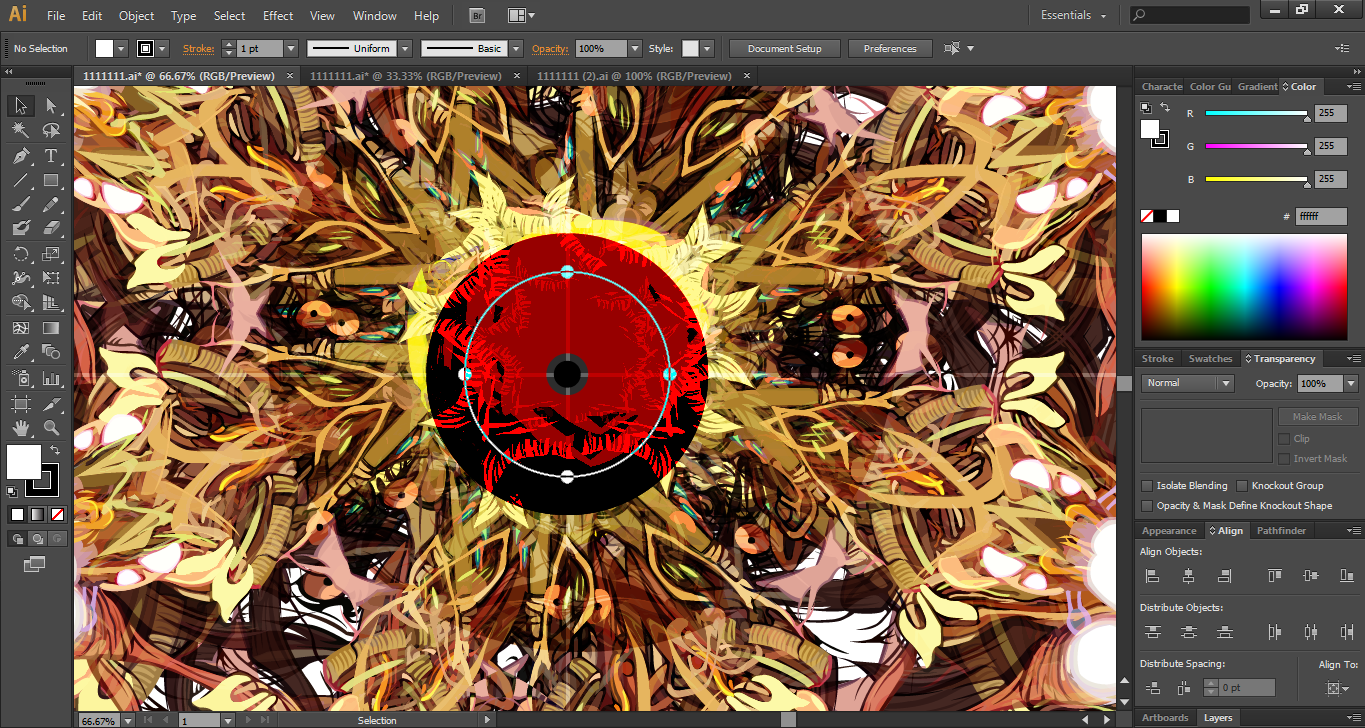Open the stroke weight dropdown
The height and width of the screenshot is (728, 1365).
[x=291, y=48]
